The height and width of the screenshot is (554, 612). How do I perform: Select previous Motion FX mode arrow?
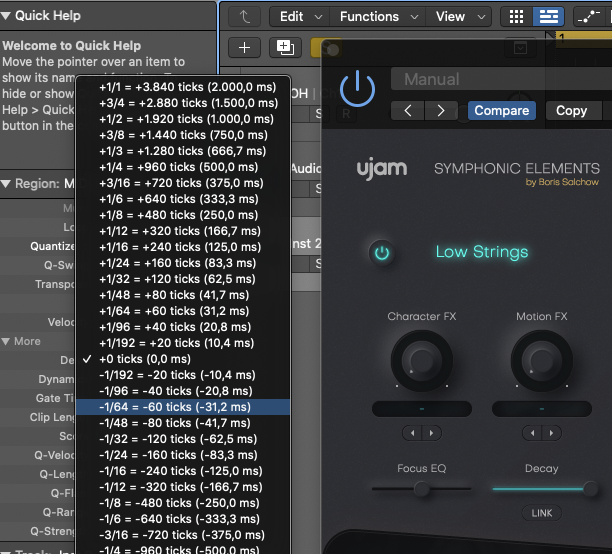point(532,433)
